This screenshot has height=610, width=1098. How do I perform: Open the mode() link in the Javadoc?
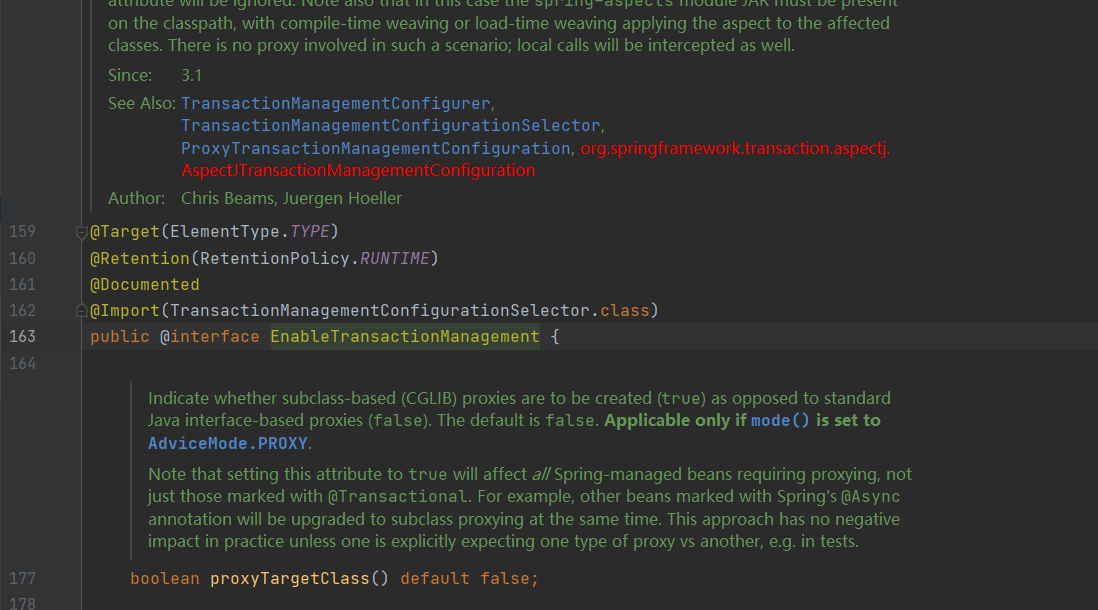point(780,420)
